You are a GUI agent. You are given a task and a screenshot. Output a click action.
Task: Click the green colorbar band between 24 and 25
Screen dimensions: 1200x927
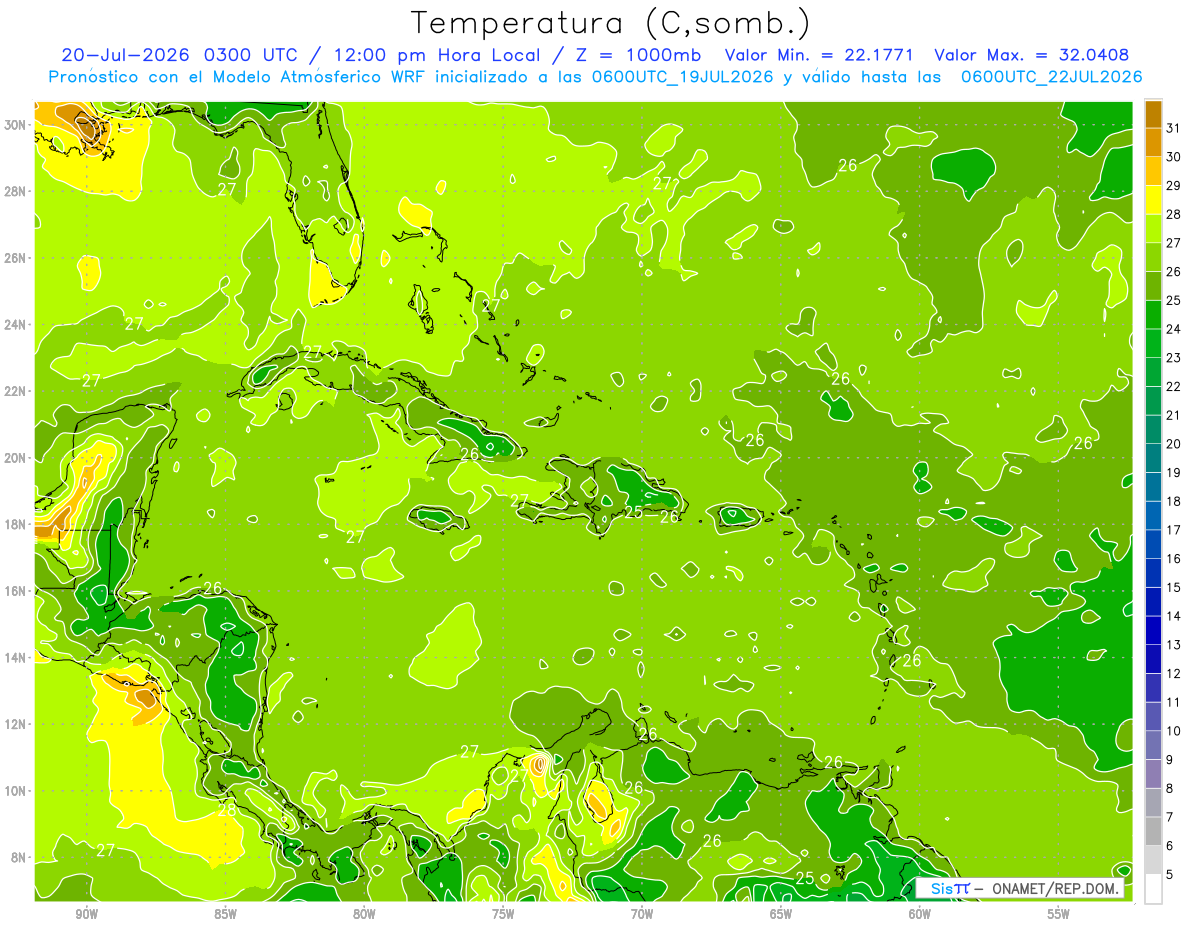point(1153,314)
